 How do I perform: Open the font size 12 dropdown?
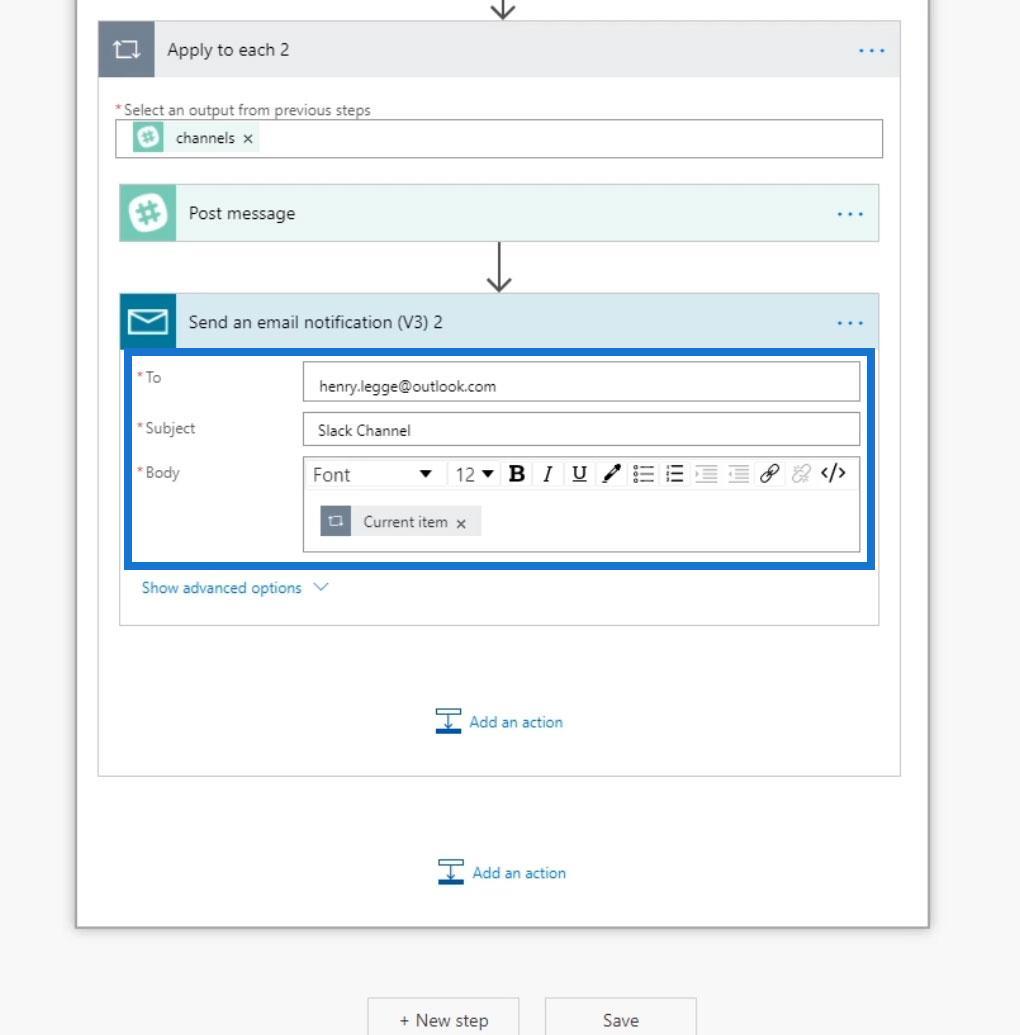pos(474,475)
